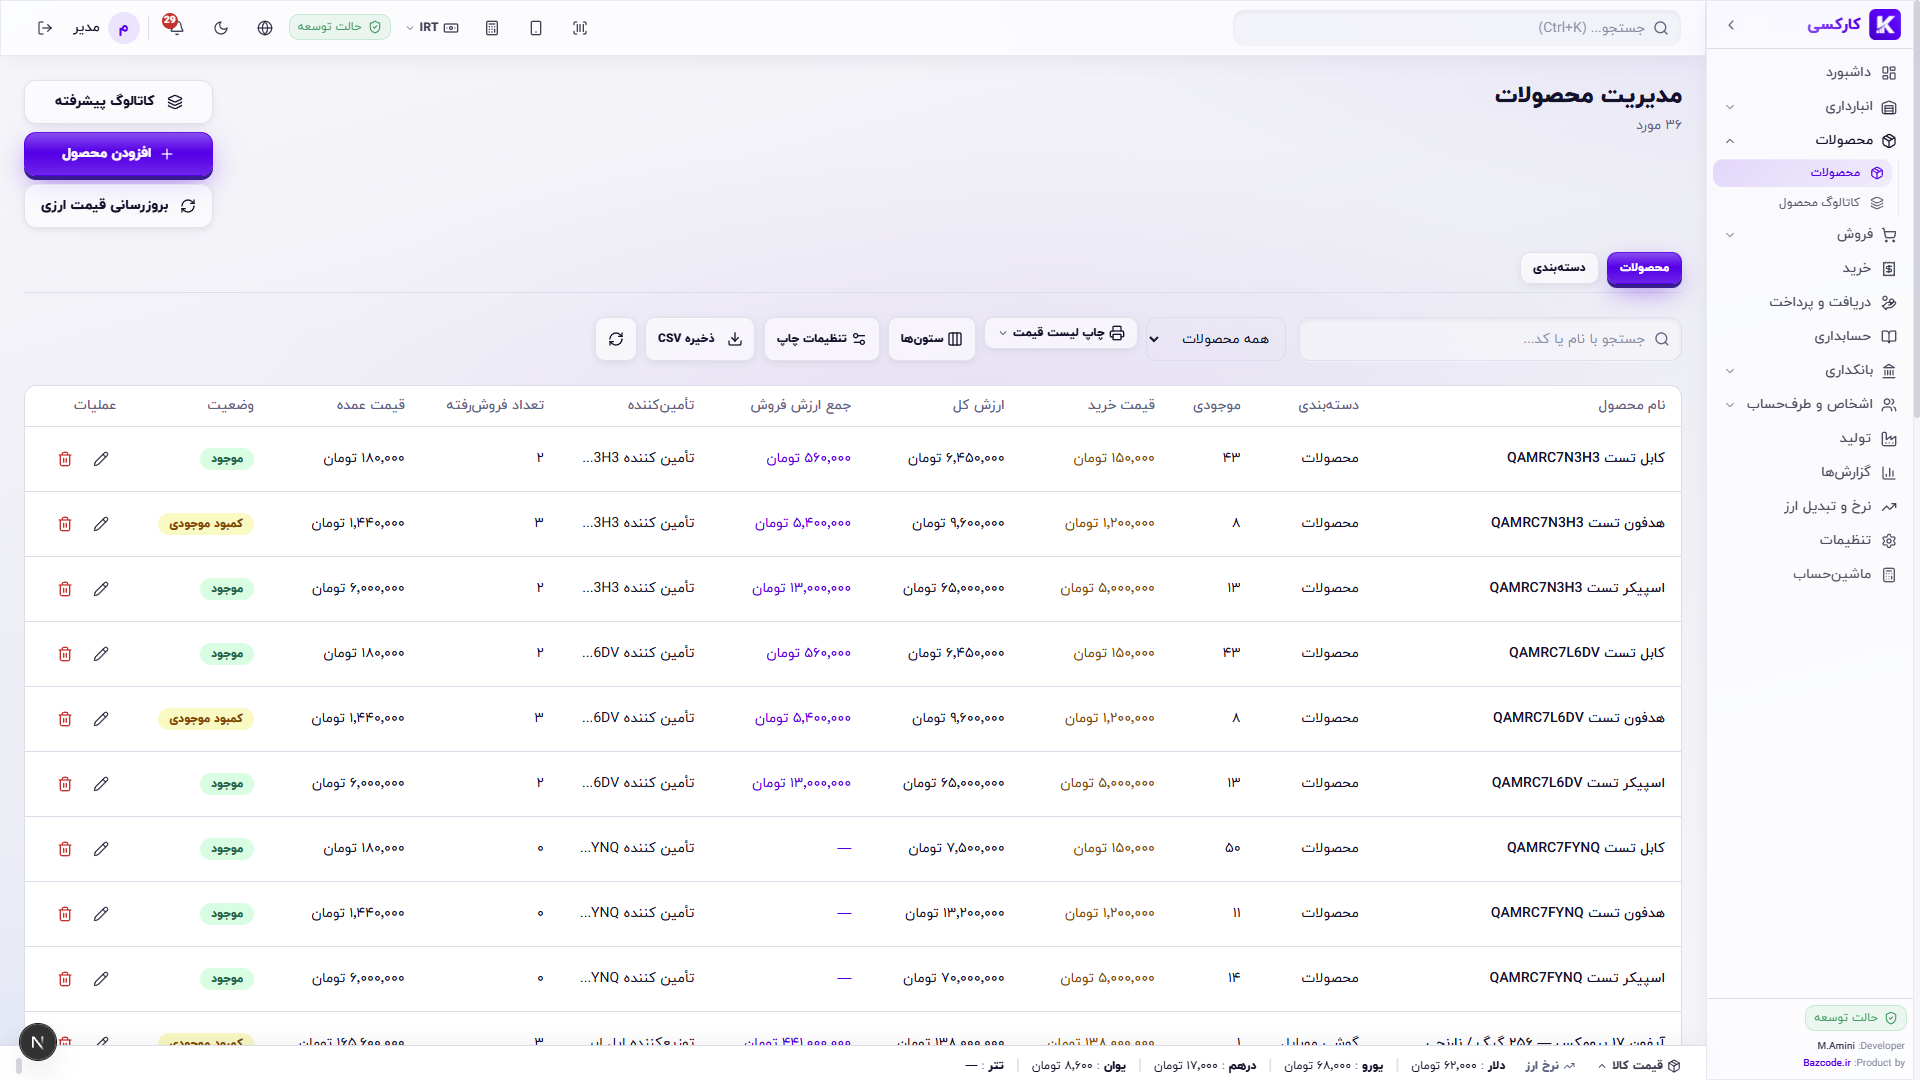Viewport: 1920px width, 1080px height.
Task: Open the barcode scanner icon in header
Action: (x=580, y=28)
